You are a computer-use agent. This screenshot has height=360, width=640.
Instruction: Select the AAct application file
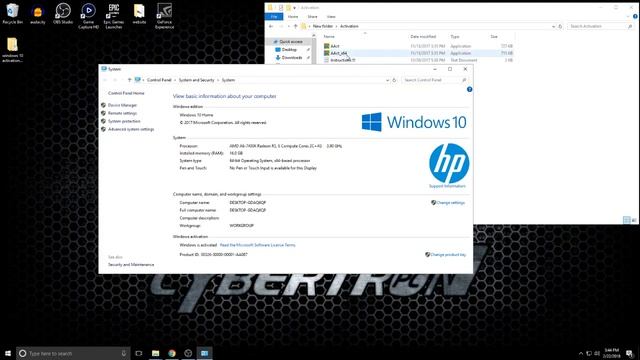pyautogui.click(x=335, y=46)
